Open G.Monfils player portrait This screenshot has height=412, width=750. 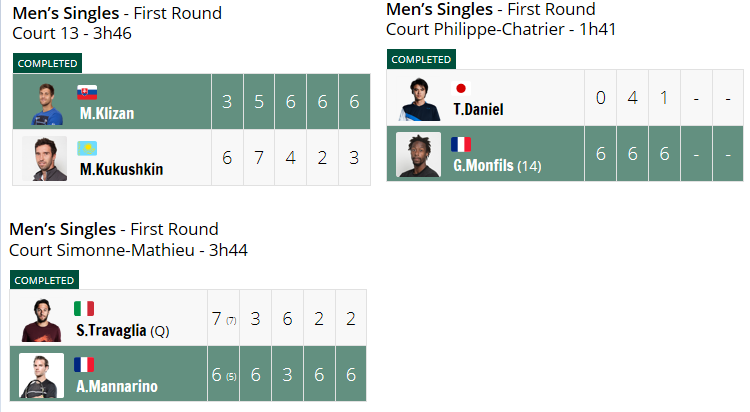[x=419, y=155]
